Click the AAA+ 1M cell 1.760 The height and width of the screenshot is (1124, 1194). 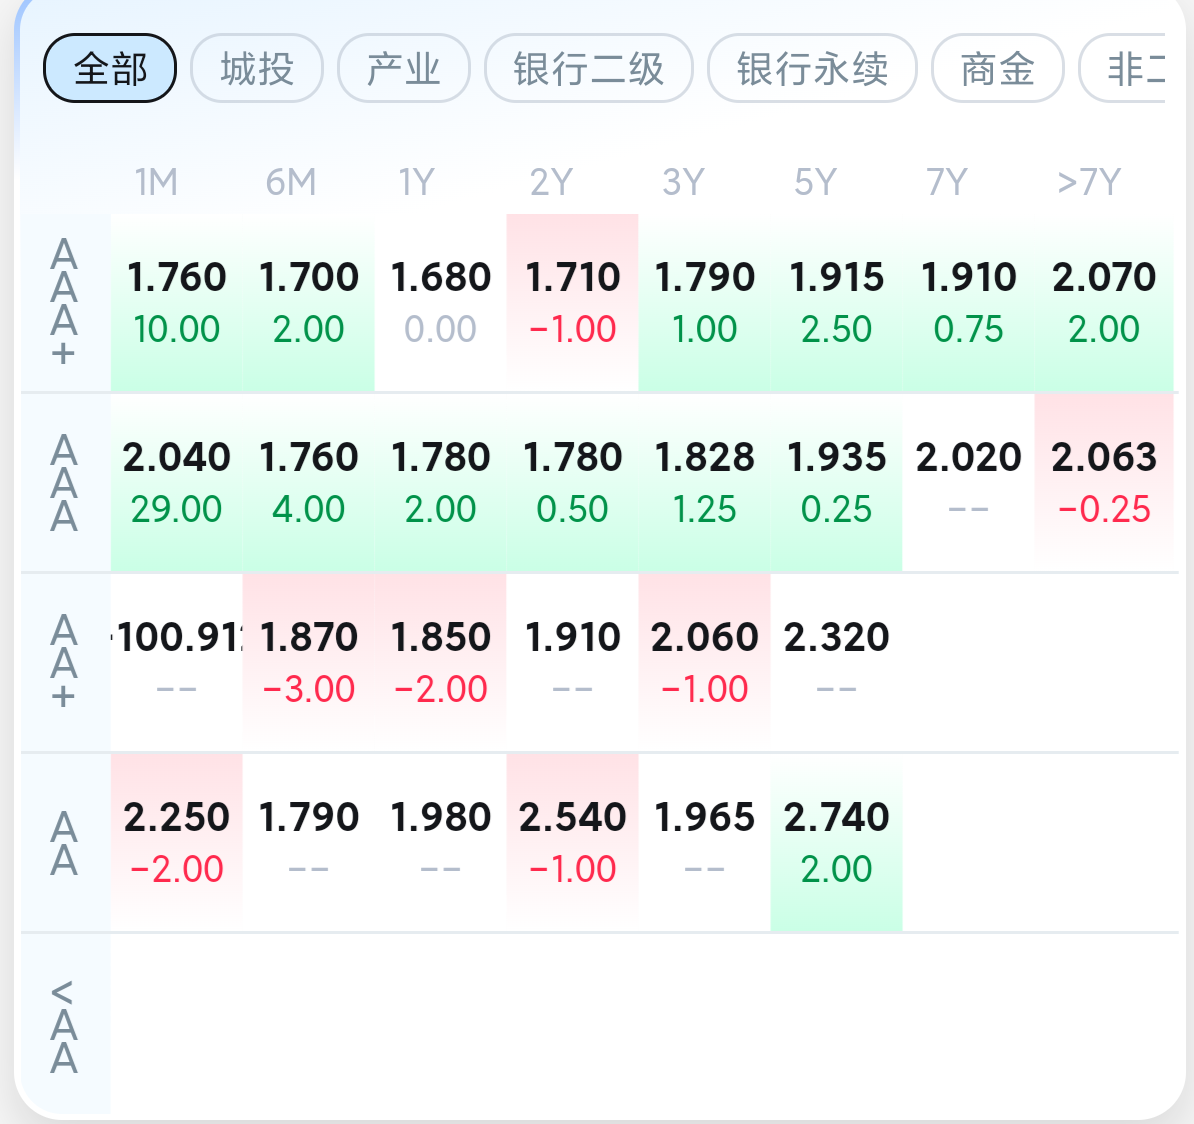coord(177,303)
